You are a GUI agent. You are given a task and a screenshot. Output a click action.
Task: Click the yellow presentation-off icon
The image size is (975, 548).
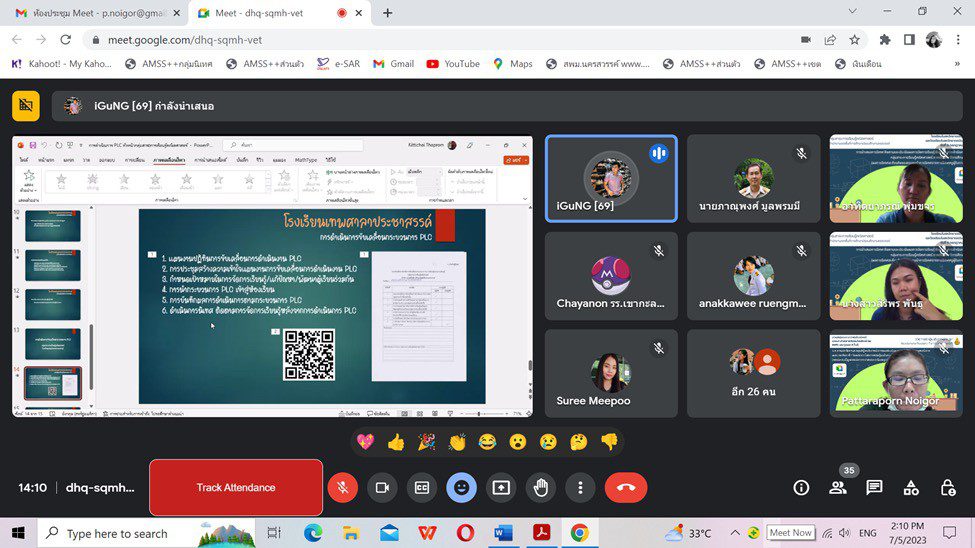point(25,106)
